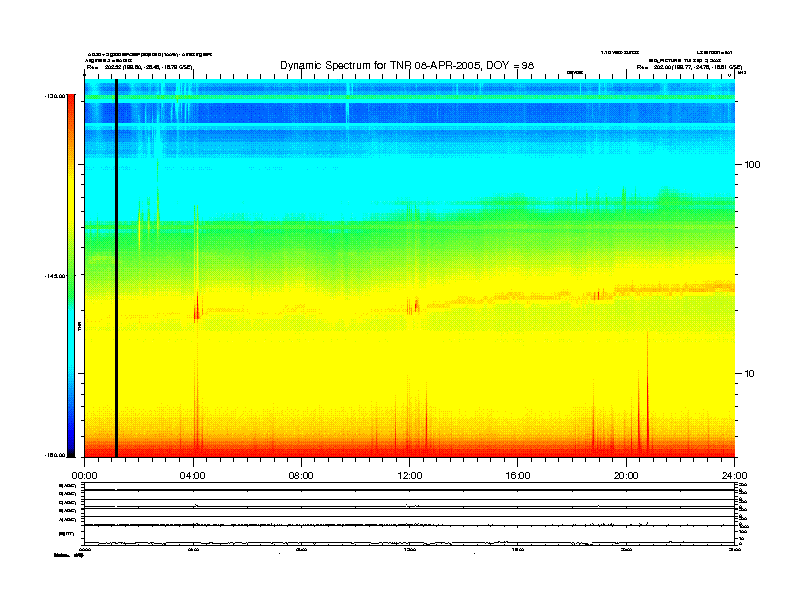Viewport: 792px width, 612px height.
Task: Click the 24:00 time axis label
Action: tap(734, 476)
